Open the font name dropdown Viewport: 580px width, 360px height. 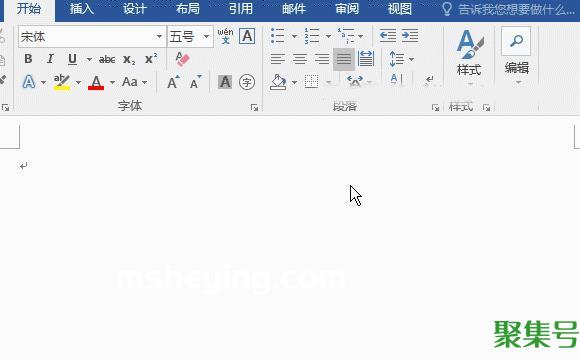click(x=159, y=36)
